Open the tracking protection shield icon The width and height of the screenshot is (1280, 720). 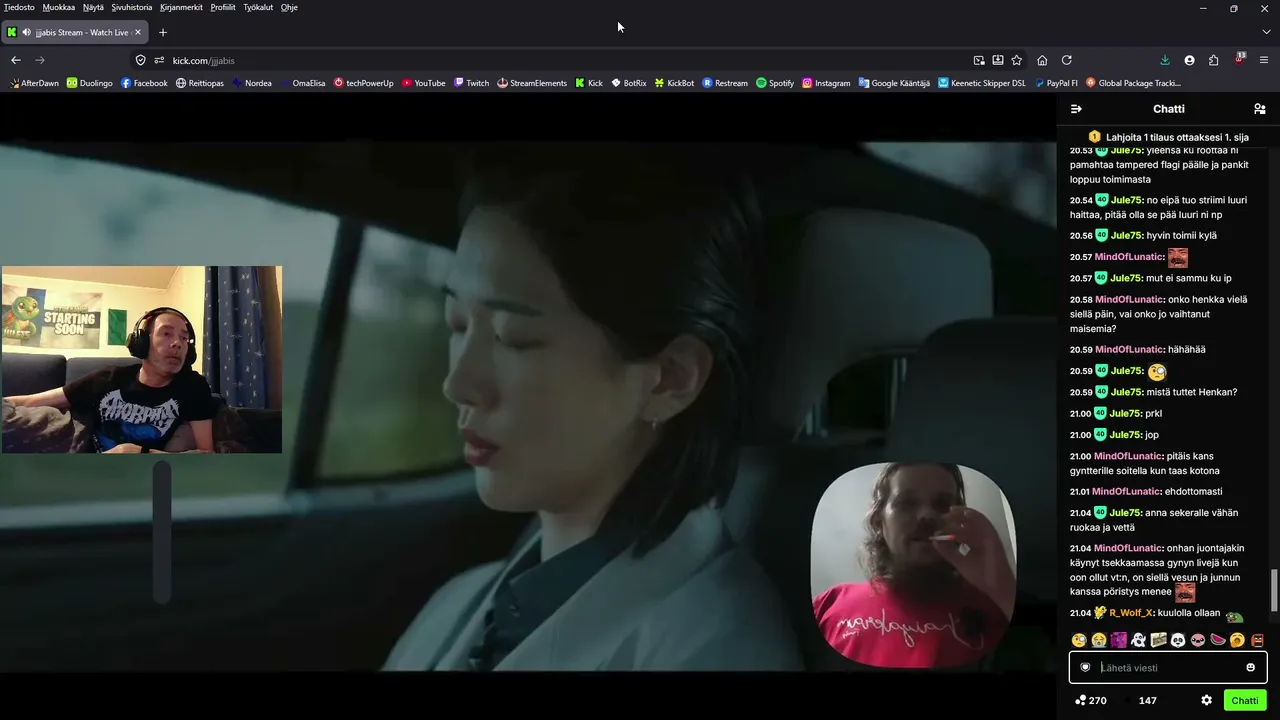(141, 60)
